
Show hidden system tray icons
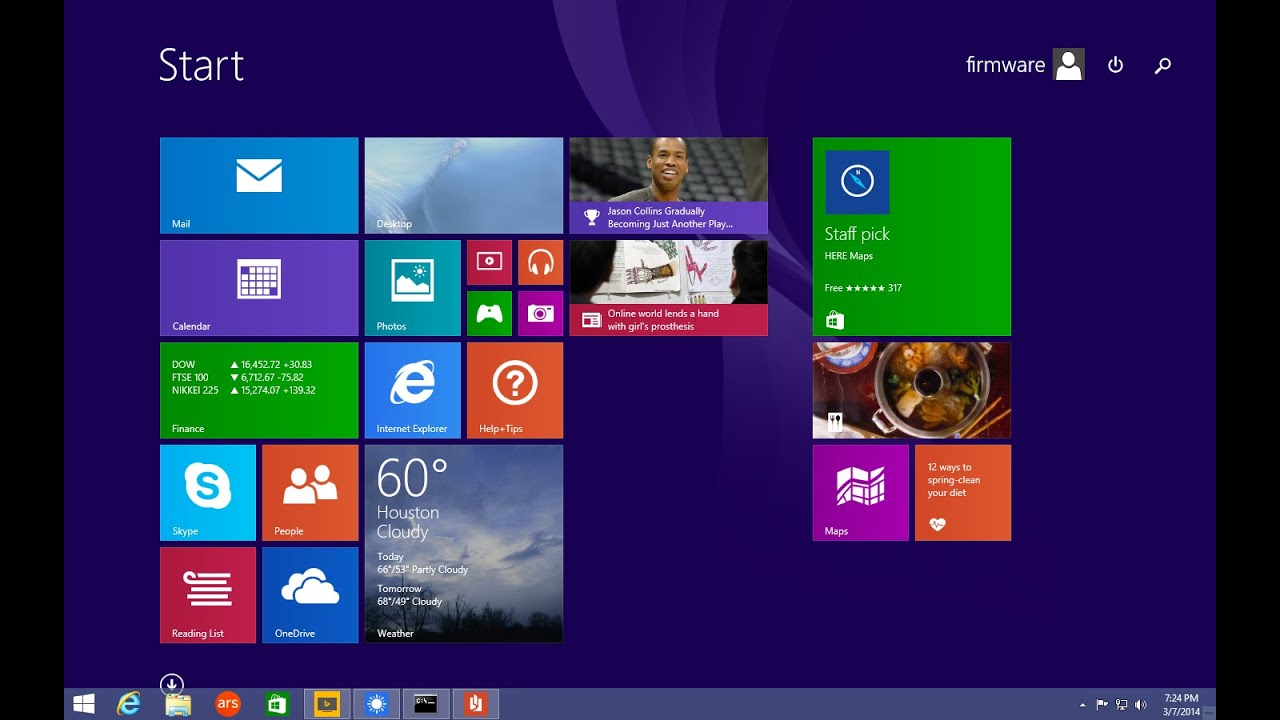[1083, 705]
